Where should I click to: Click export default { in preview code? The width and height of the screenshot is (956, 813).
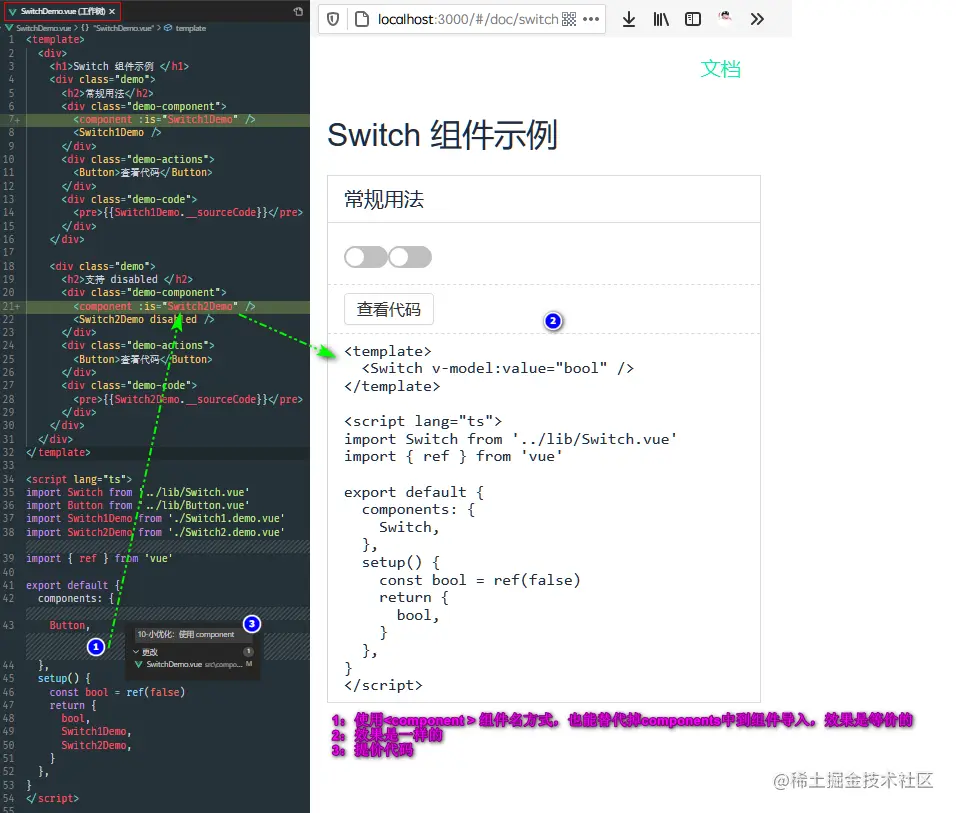tap(414, 492)
